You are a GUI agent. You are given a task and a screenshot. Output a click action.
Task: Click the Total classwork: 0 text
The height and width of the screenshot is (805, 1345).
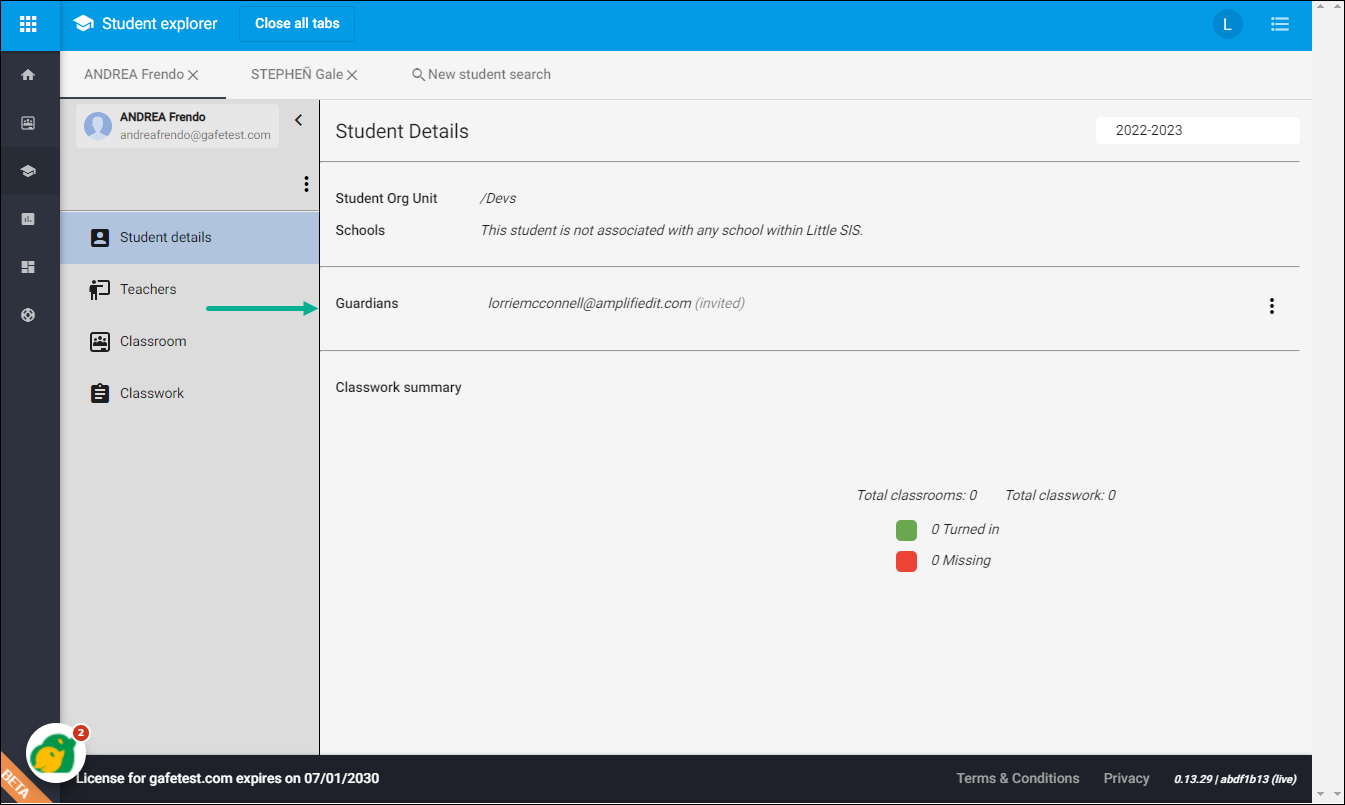1060,495
